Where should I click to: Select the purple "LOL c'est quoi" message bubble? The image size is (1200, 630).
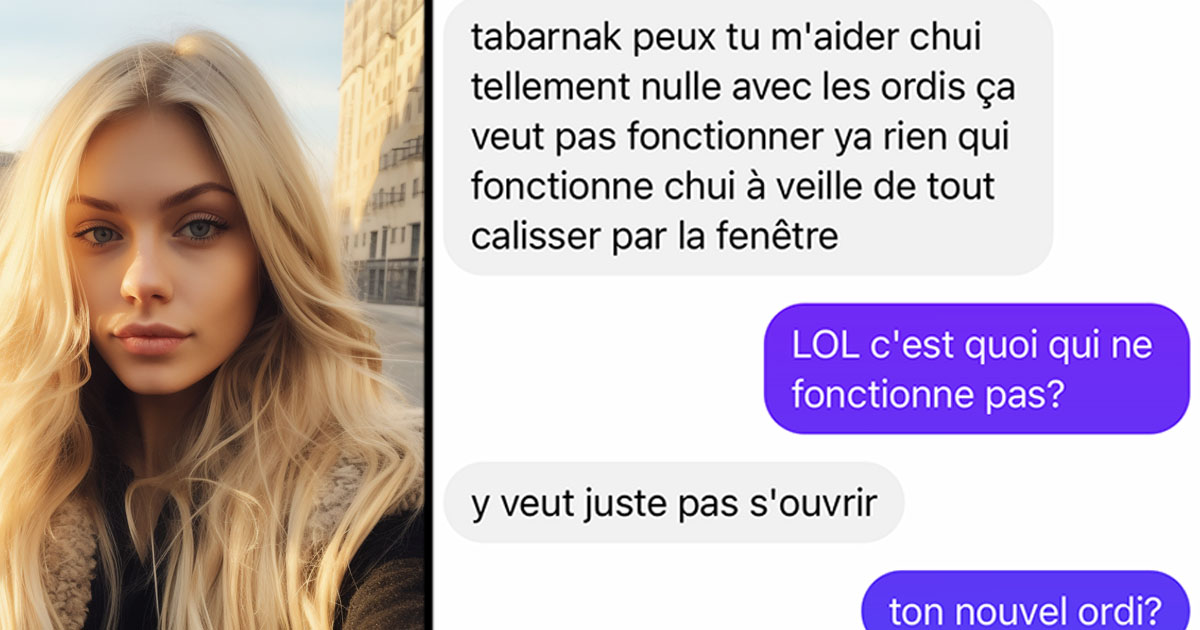(x=977, y=369)
